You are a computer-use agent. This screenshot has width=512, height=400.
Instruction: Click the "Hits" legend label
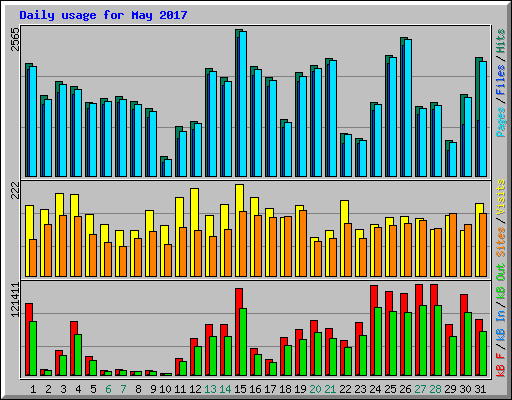(x=500, y=41)
